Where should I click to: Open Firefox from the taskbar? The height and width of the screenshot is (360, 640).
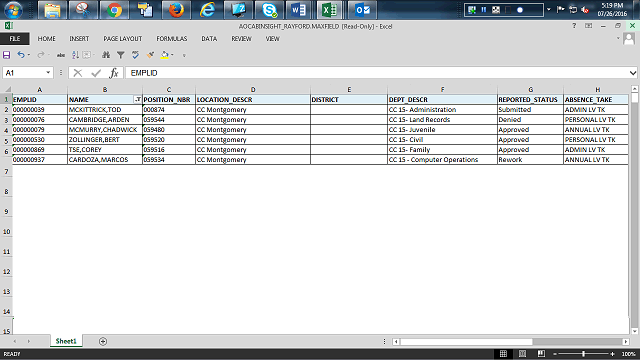coord(176,10)
